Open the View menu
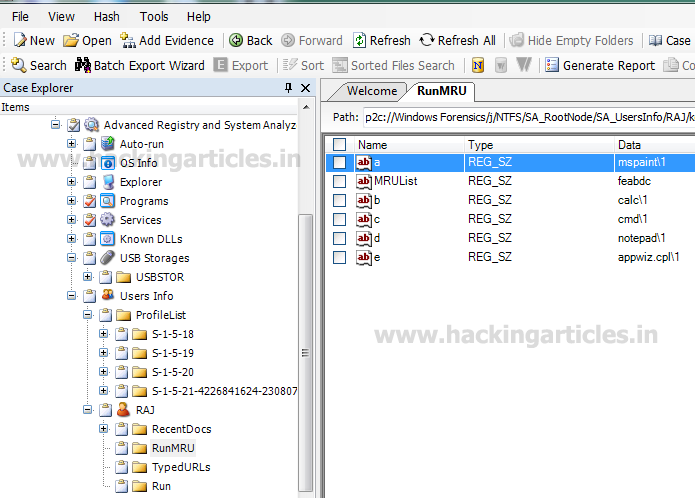695x498 pixels. tap(61, 16)
